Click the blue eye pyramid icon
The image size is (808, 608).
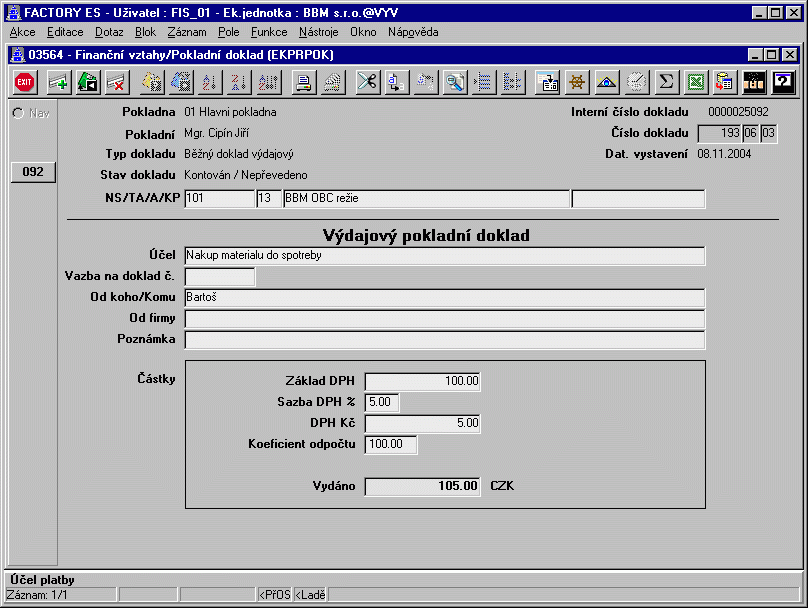[607, 82]
